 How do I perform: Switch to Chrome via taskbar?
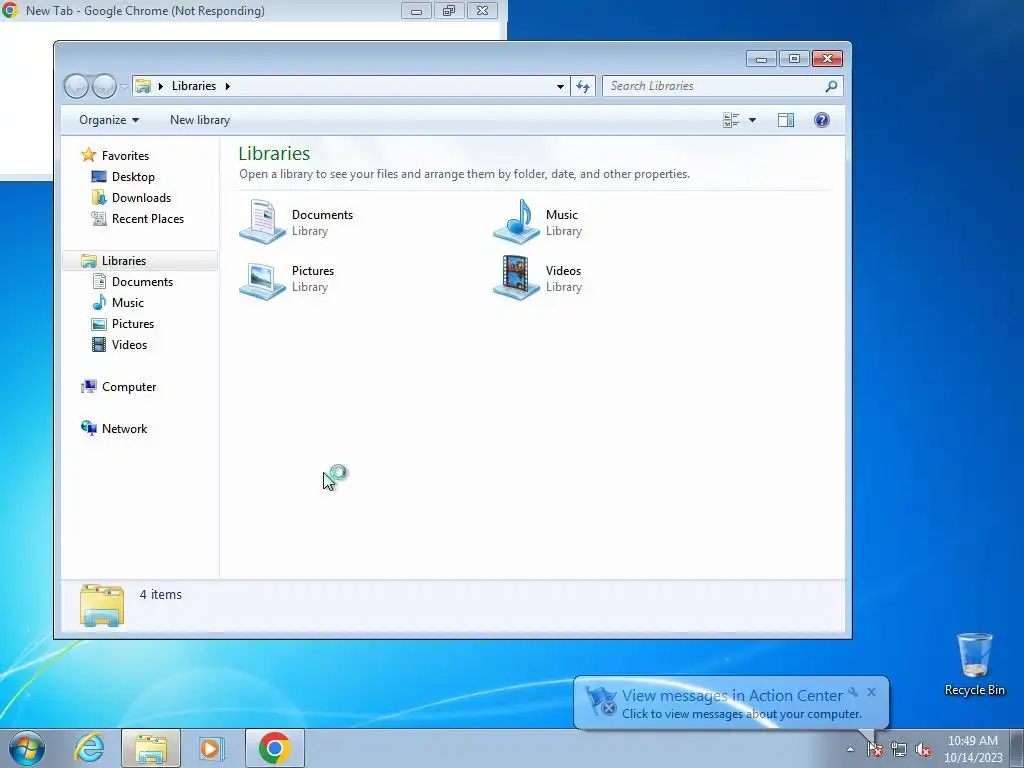[275, 748]
